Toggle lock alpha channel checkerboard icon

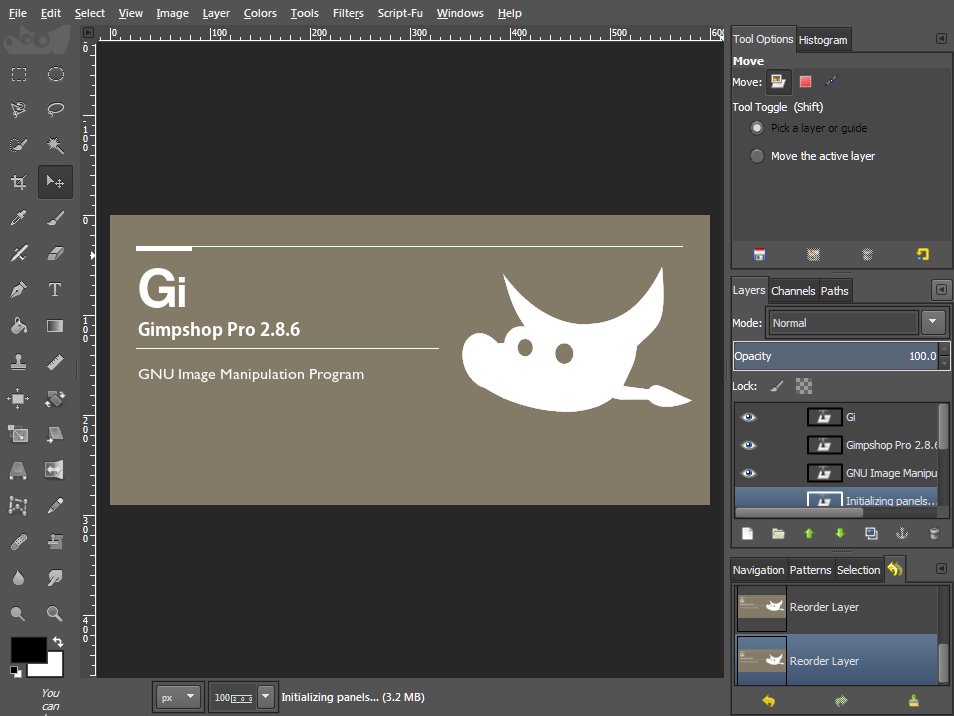804,386
